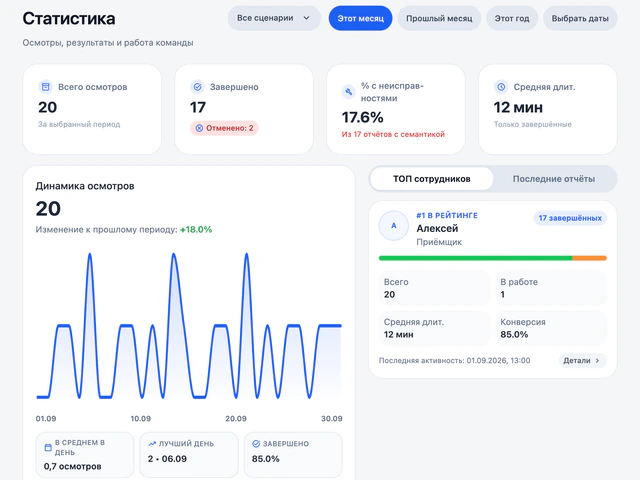This screenshot has height=480, width=640.
Task: Click the checkmark icon beside 'Завершено' card
Action: (198, 87)
